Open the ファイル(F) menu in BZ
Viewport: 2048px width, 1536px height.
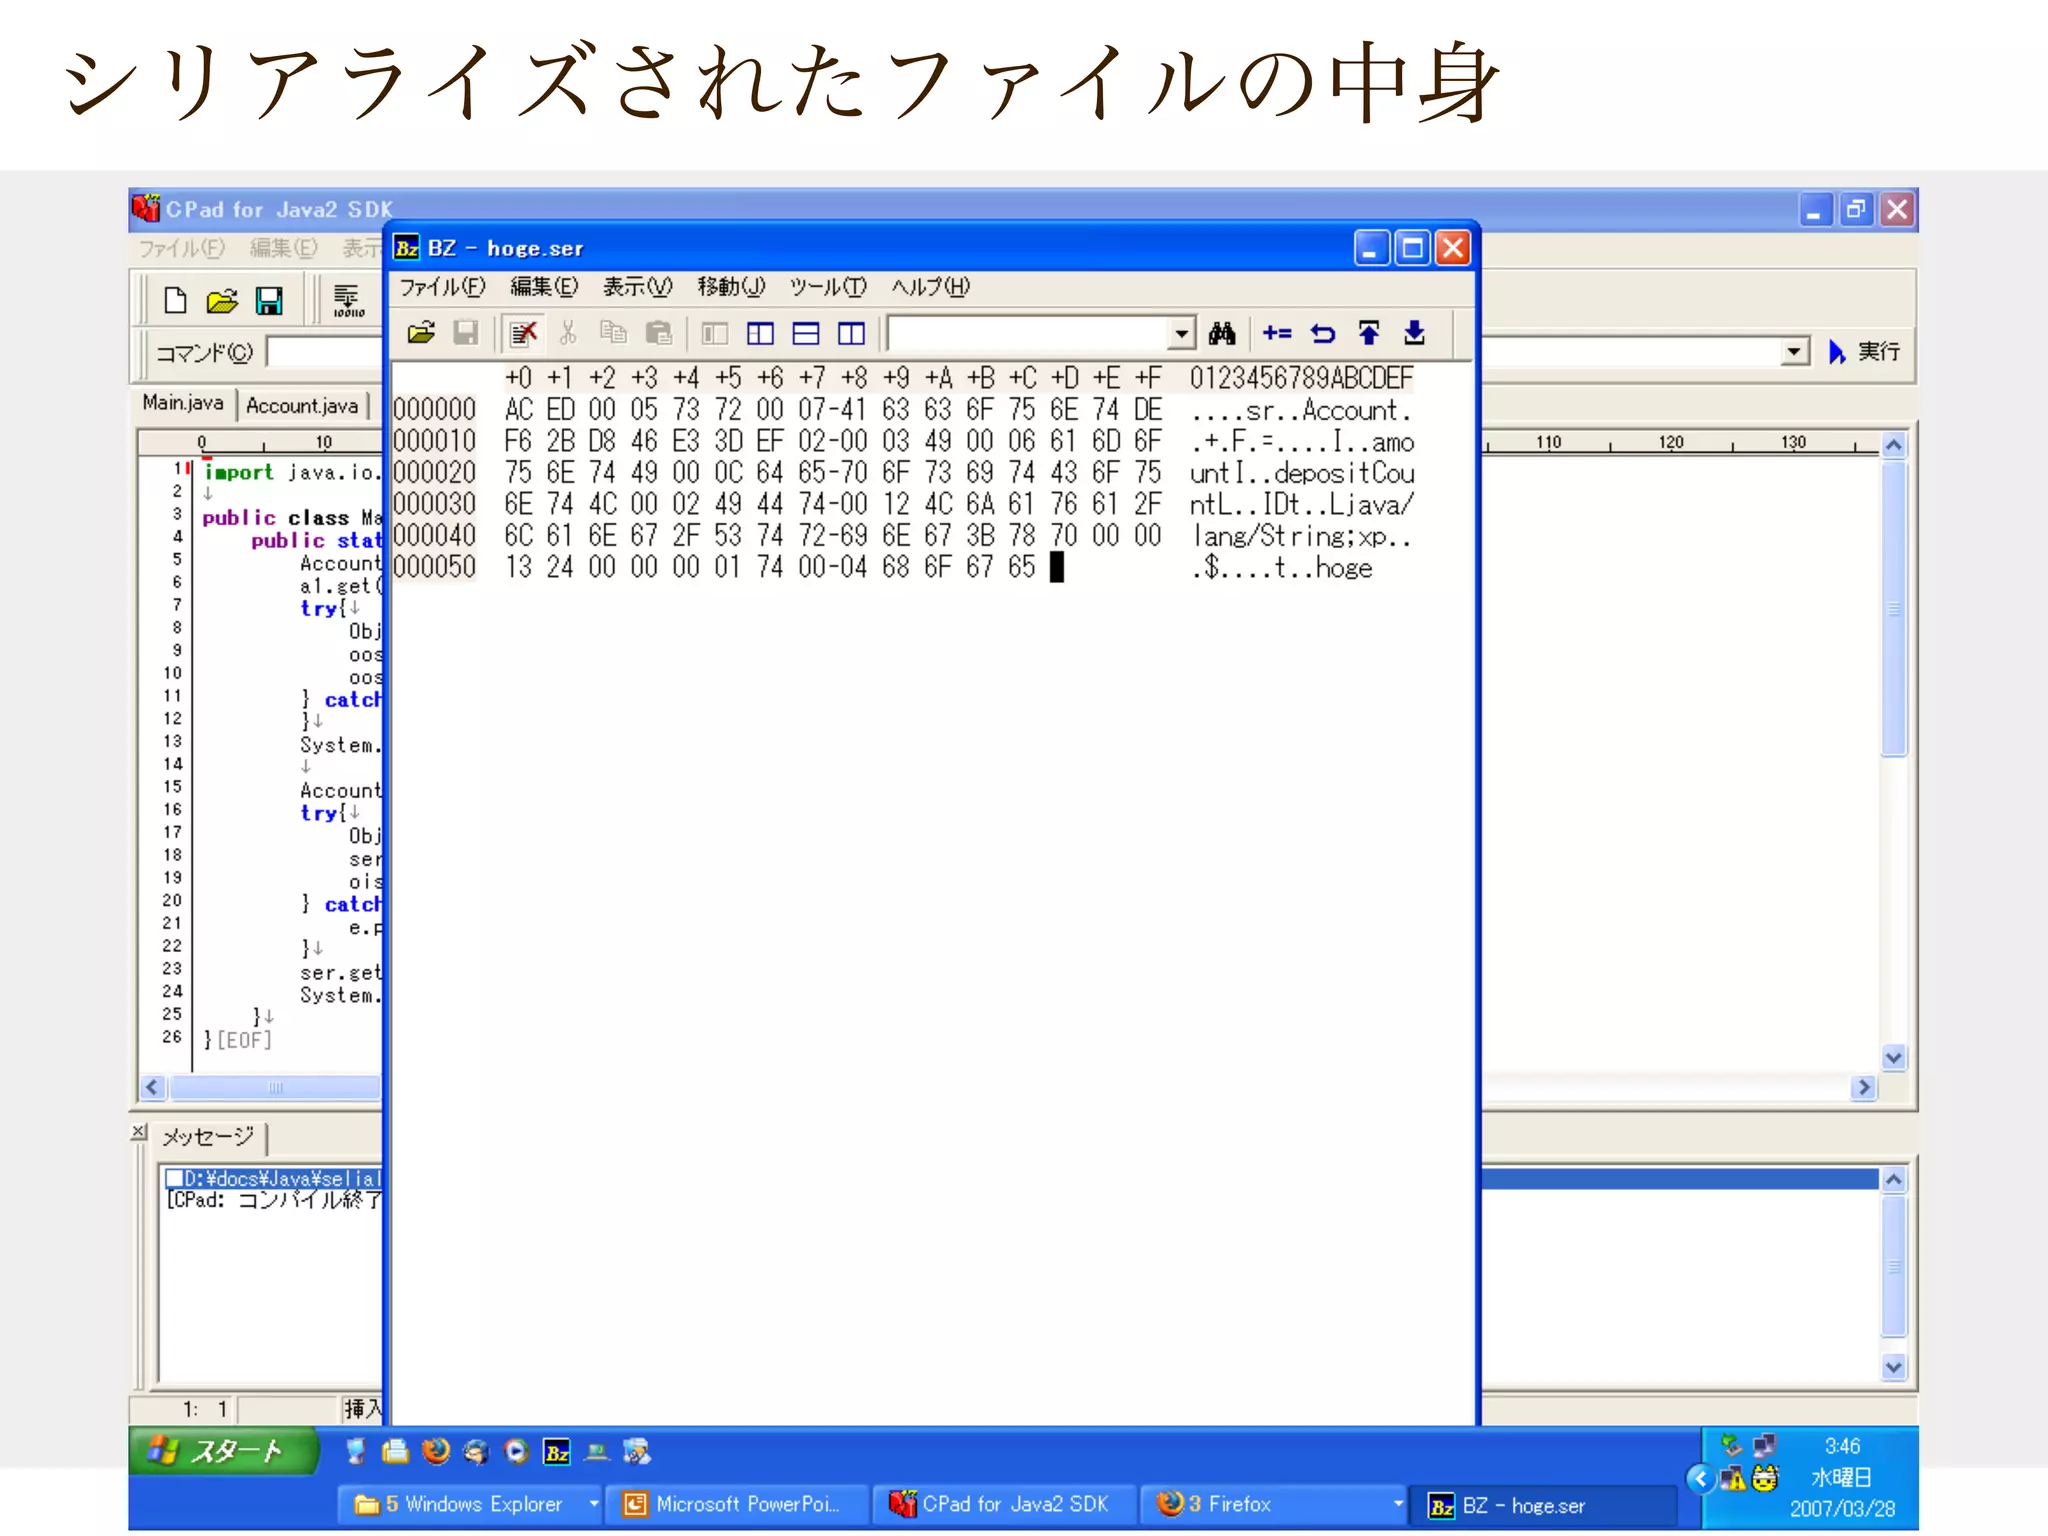point(442,287)
